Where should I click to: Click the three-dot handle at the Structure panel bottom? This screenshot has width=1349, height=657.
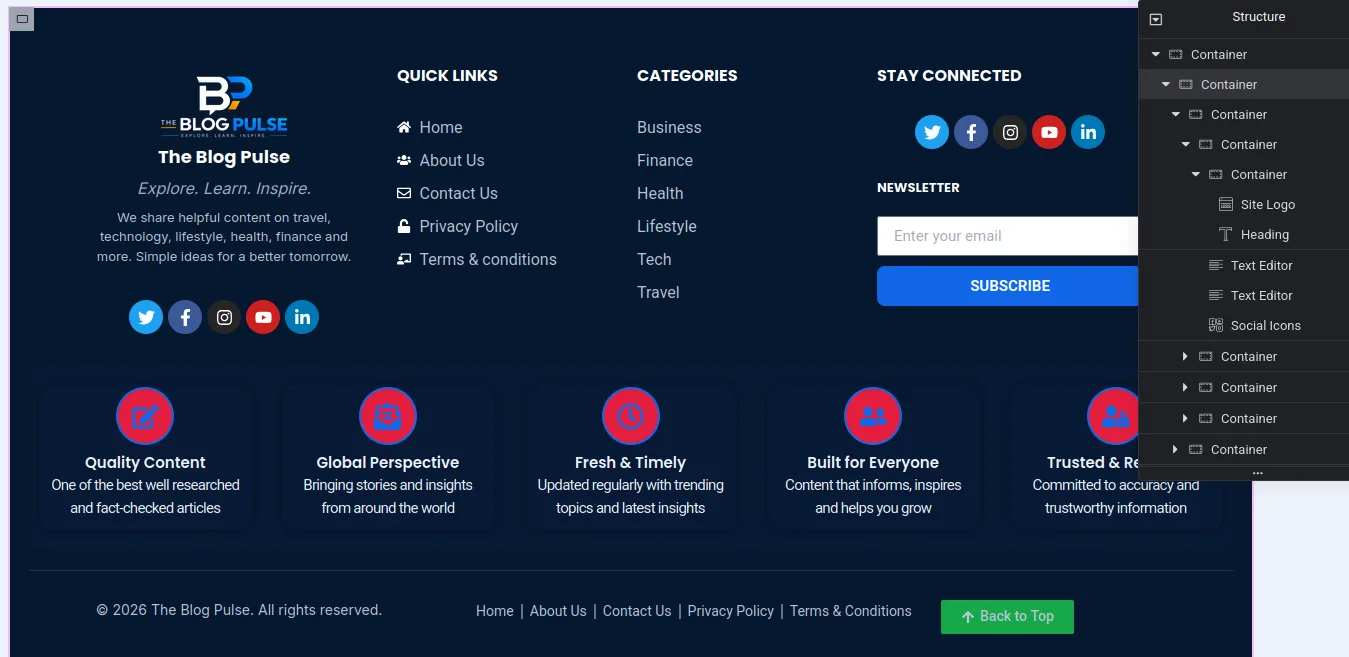pos(1258,473)
